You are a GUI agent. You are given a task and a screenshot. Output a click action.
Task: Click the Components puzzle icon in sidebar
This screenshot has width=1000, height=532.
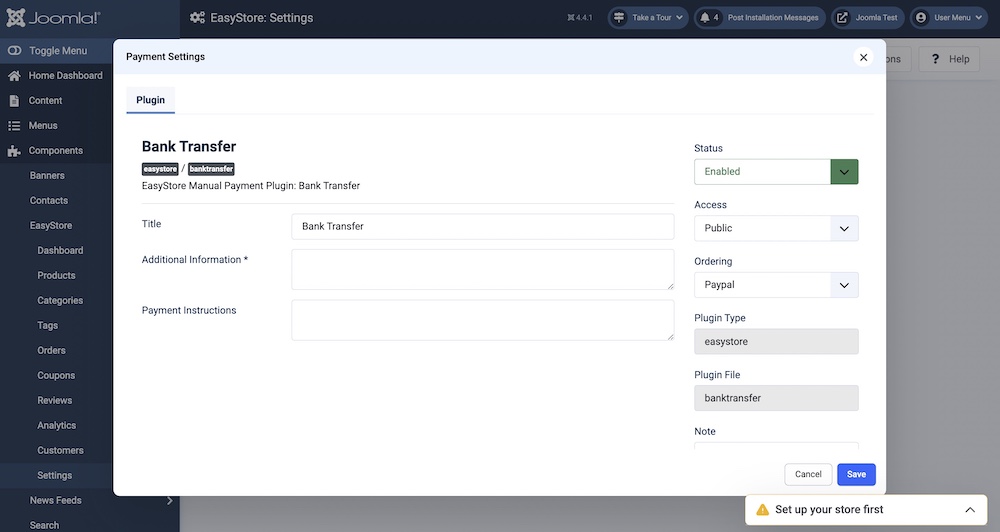[14, 151]
